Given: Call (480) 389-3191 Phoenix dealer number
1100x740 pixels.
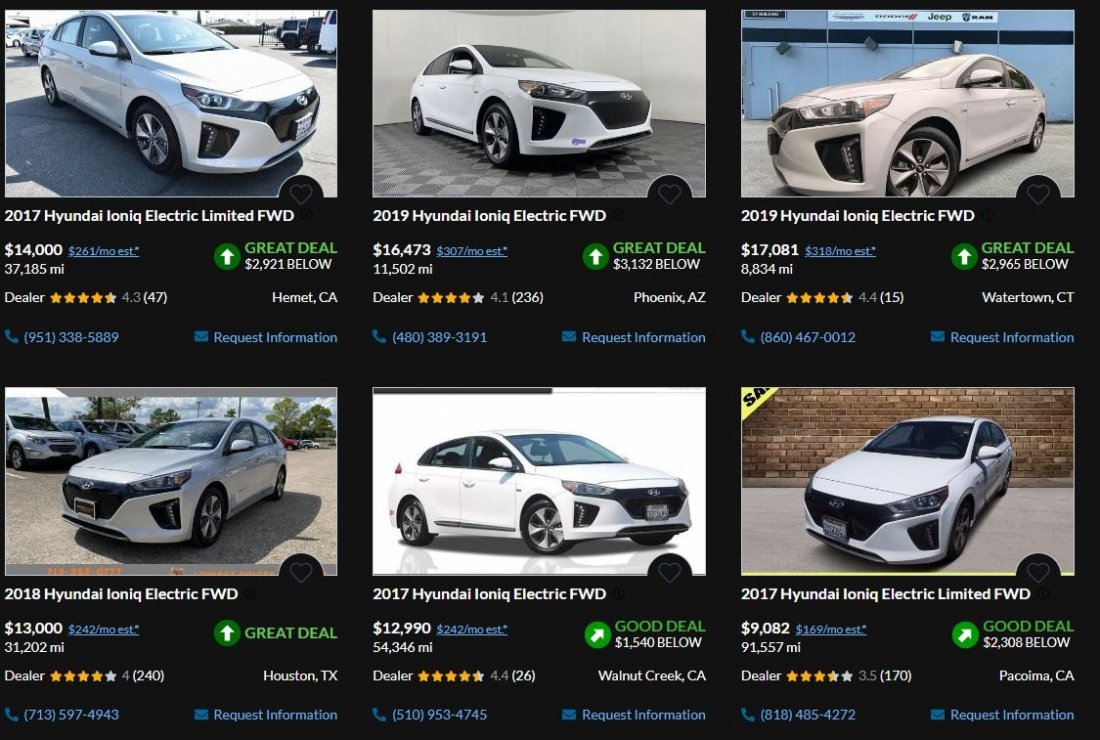Looking at the screenshot, I should click(x=439, y=337).
